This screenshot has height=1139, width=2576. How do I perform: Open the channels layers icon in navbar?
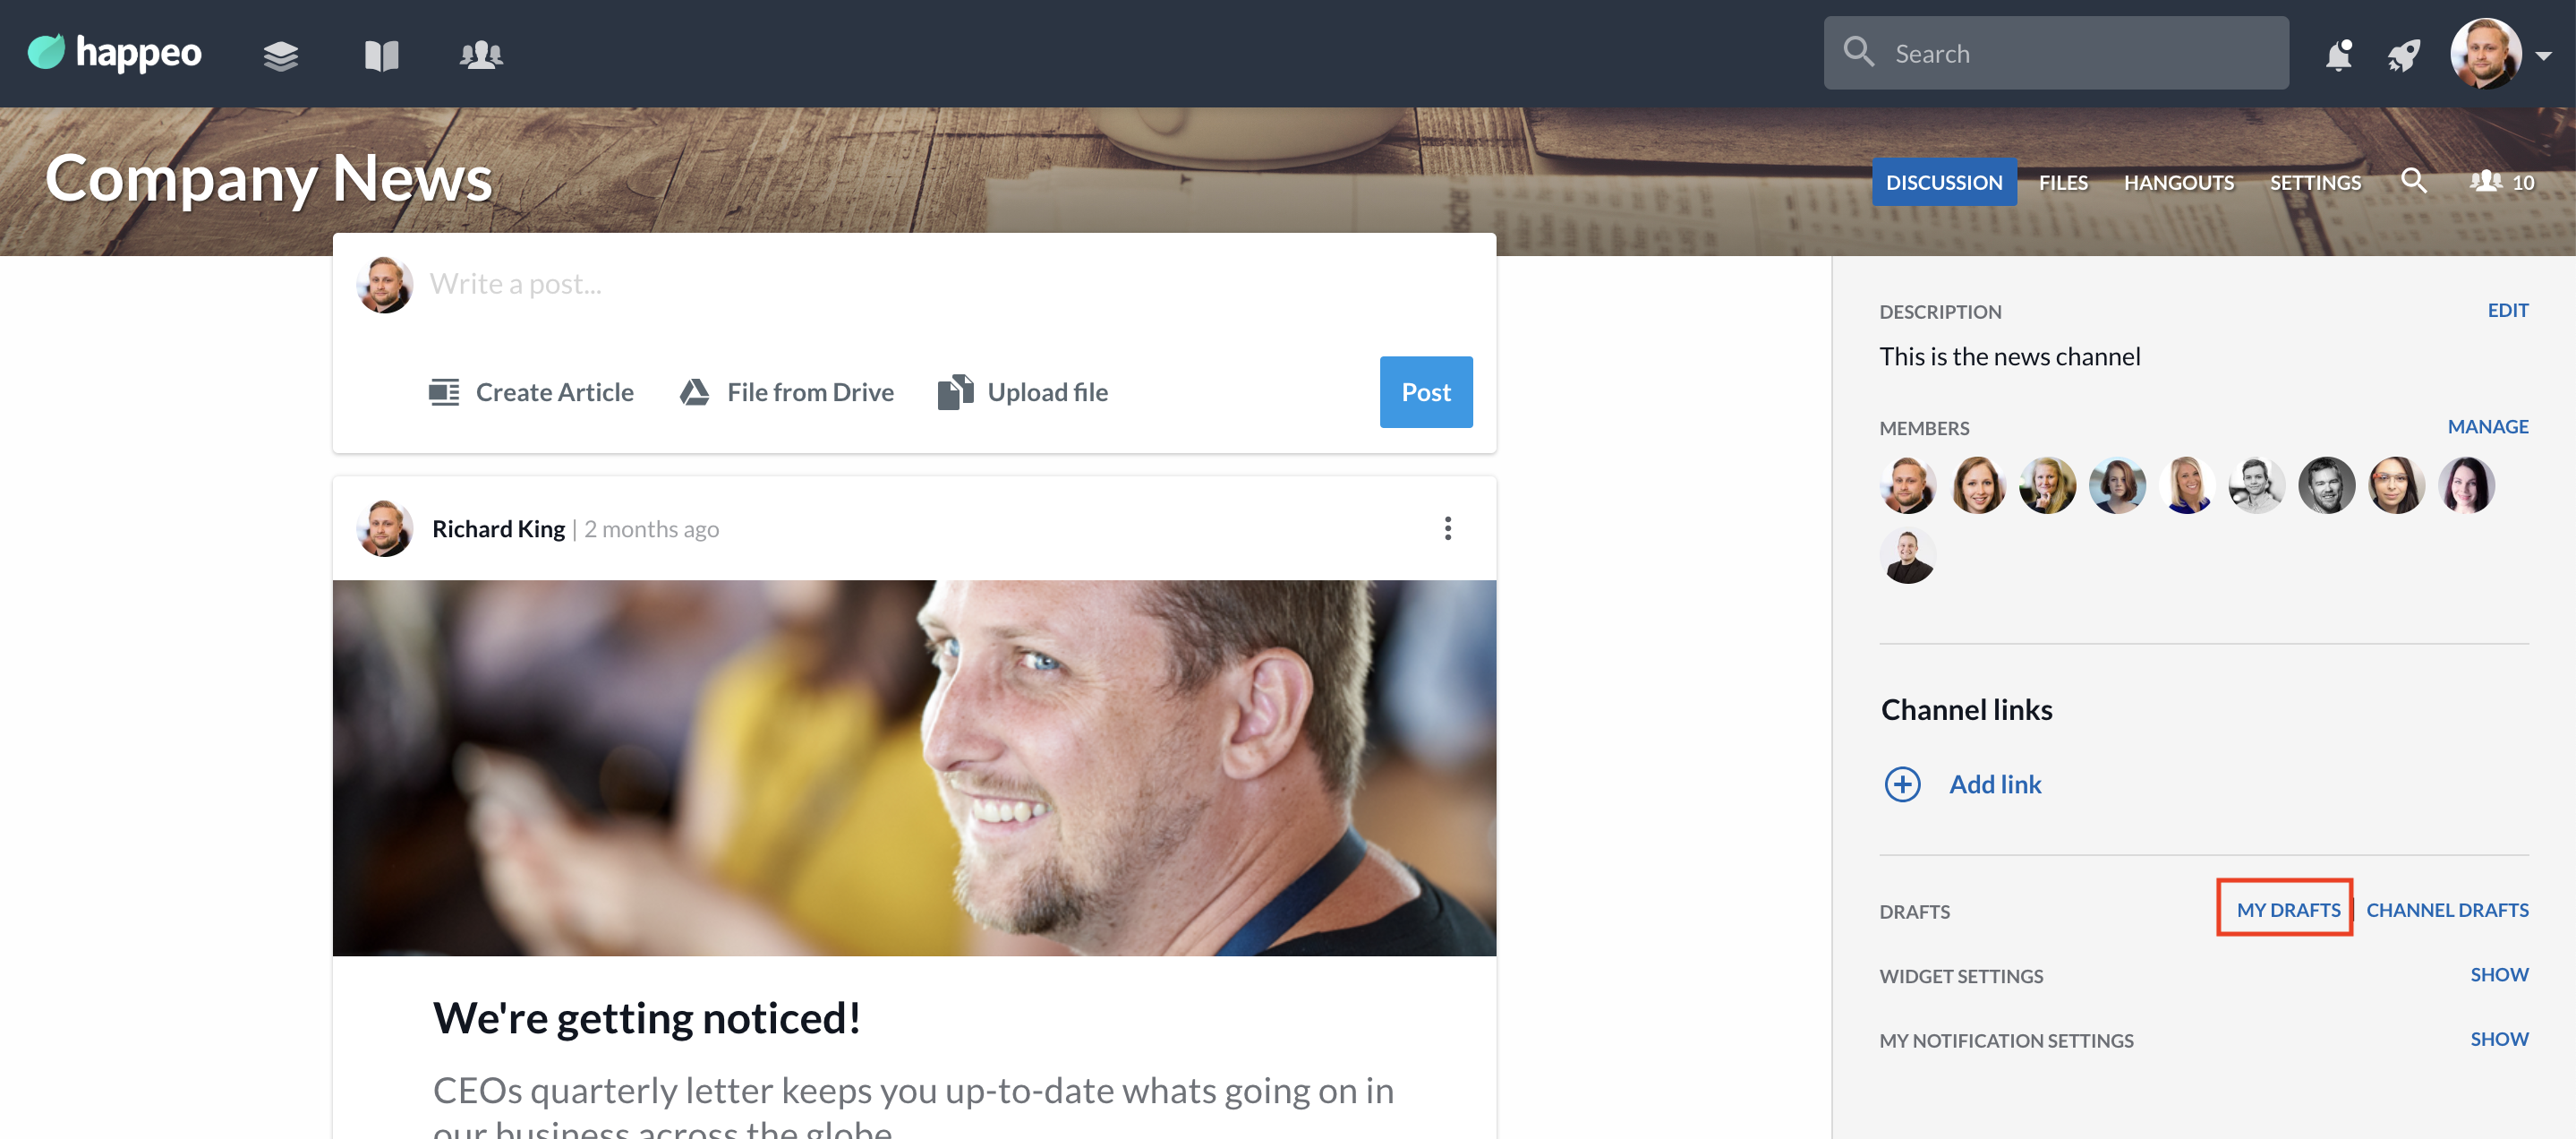[281, 55]
